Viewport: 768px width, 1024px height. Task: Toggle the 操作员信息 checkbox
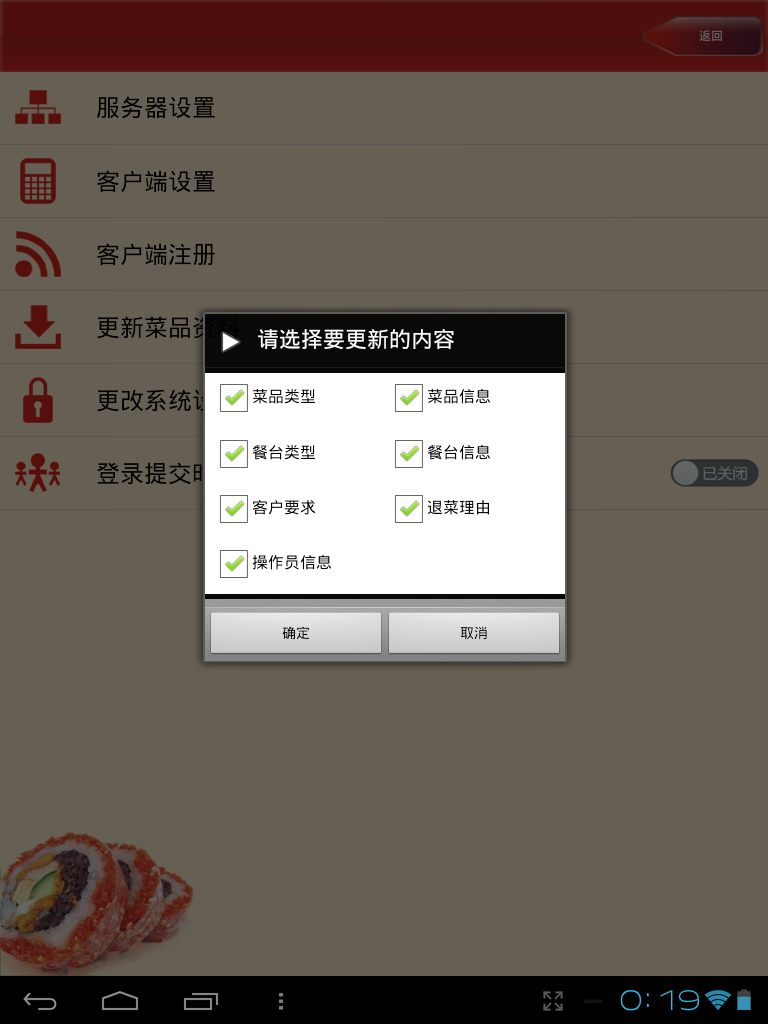(x=234, y=564)
